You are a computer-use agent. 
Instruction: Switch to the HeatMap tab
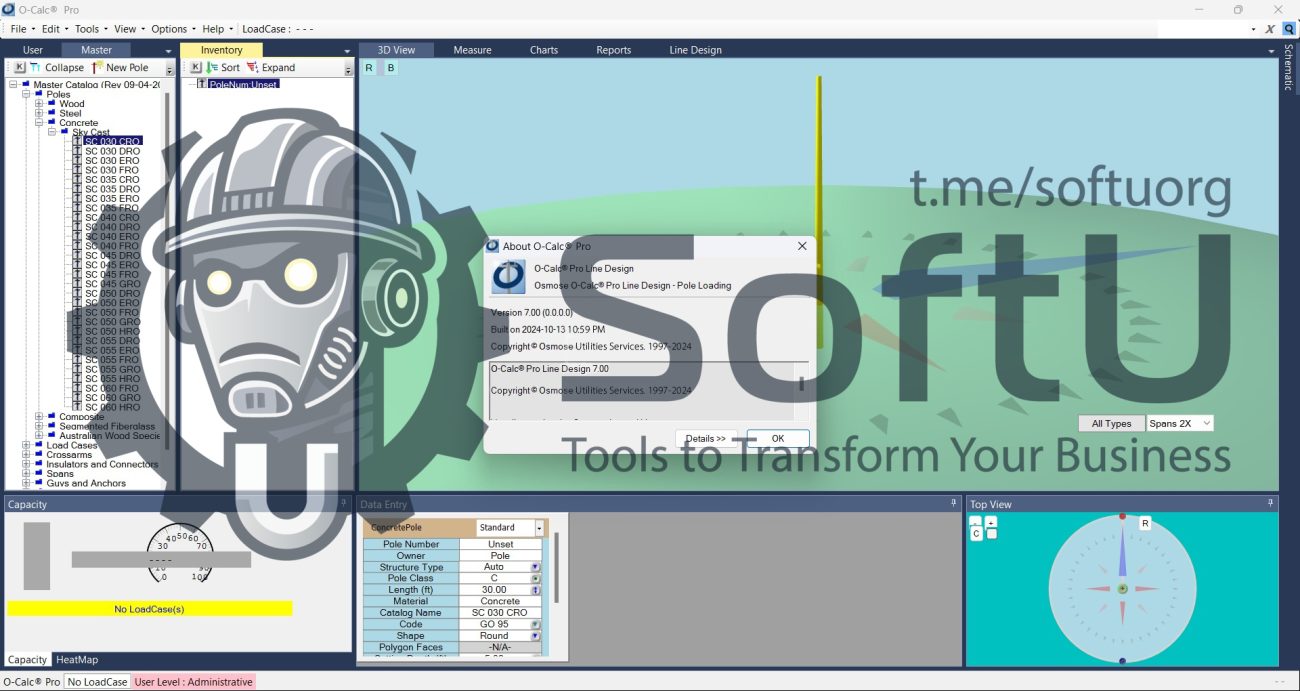77,659
